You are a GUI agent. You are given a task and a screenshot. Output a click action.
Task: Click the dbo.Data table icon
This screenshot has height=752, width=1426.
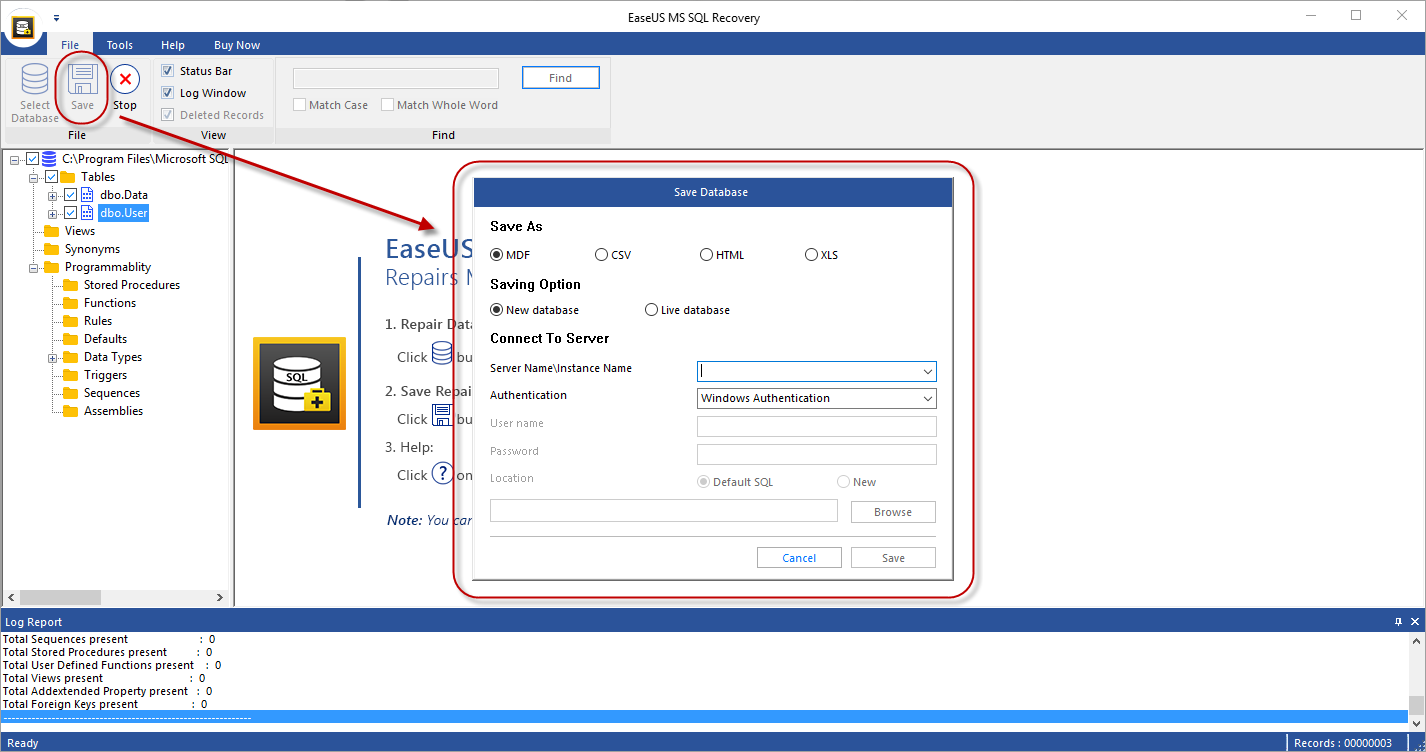[x=87, y=195]
